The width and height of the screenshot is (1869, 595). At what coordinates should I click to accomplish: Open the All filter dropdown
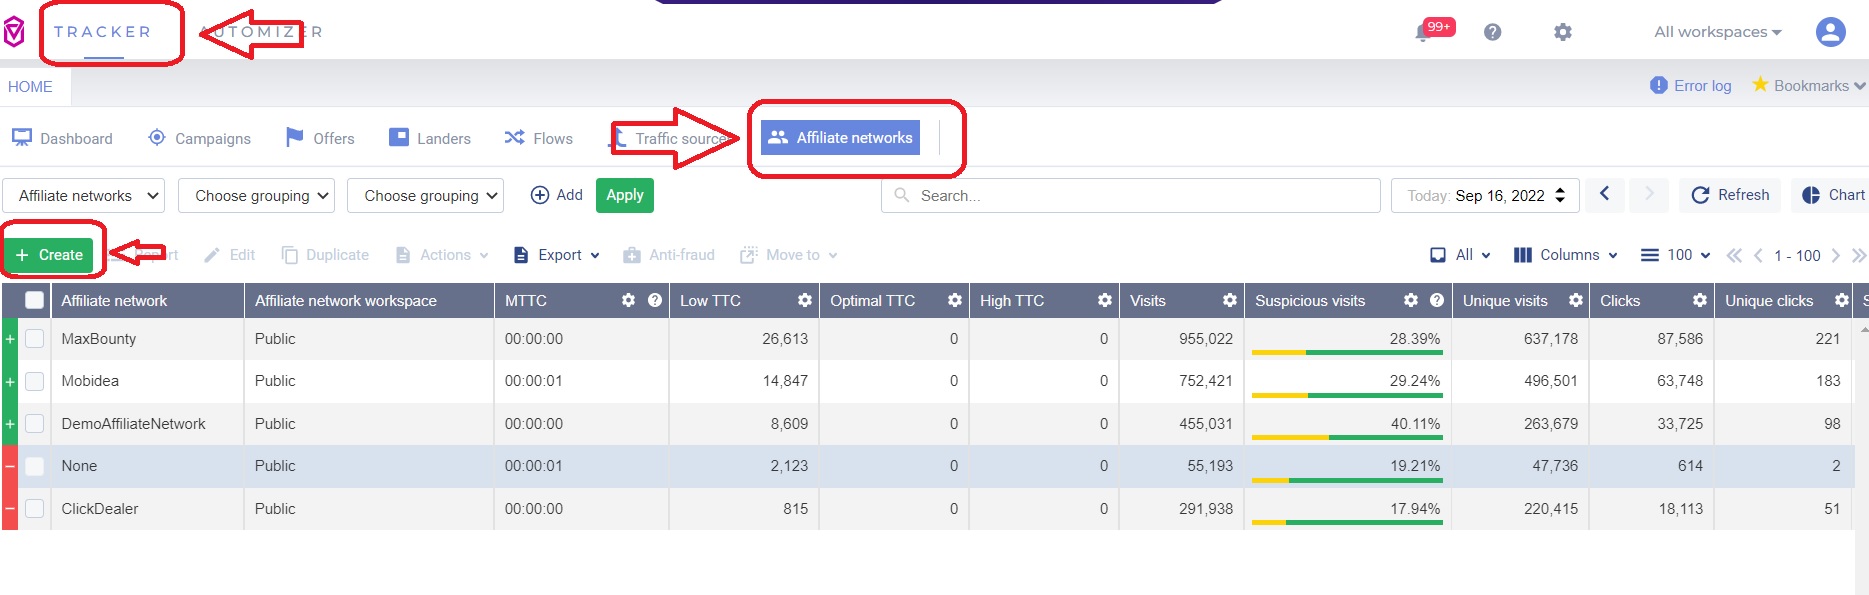[1461, 255]
